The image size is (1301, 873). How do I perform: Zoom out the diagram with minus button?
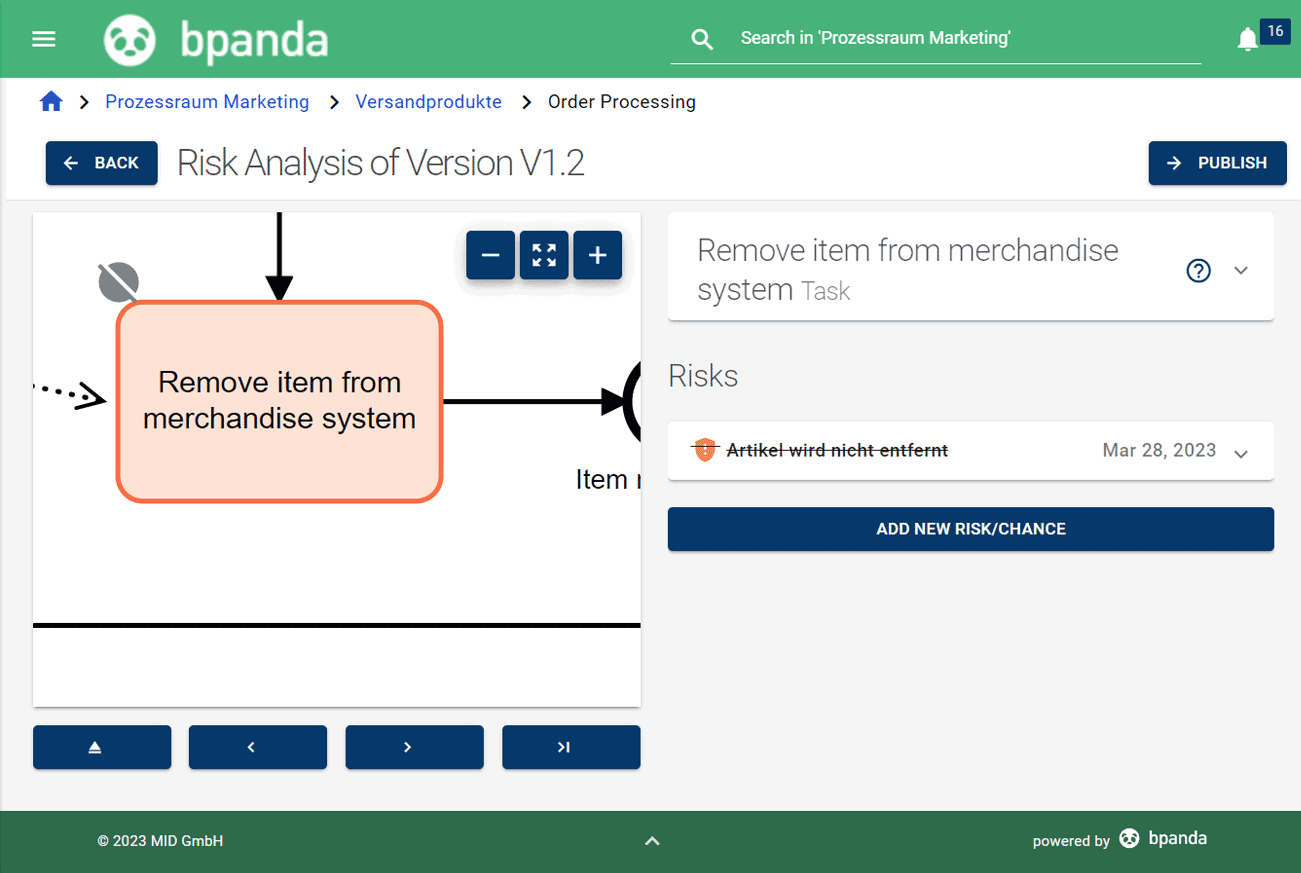[x=491, y=255]
